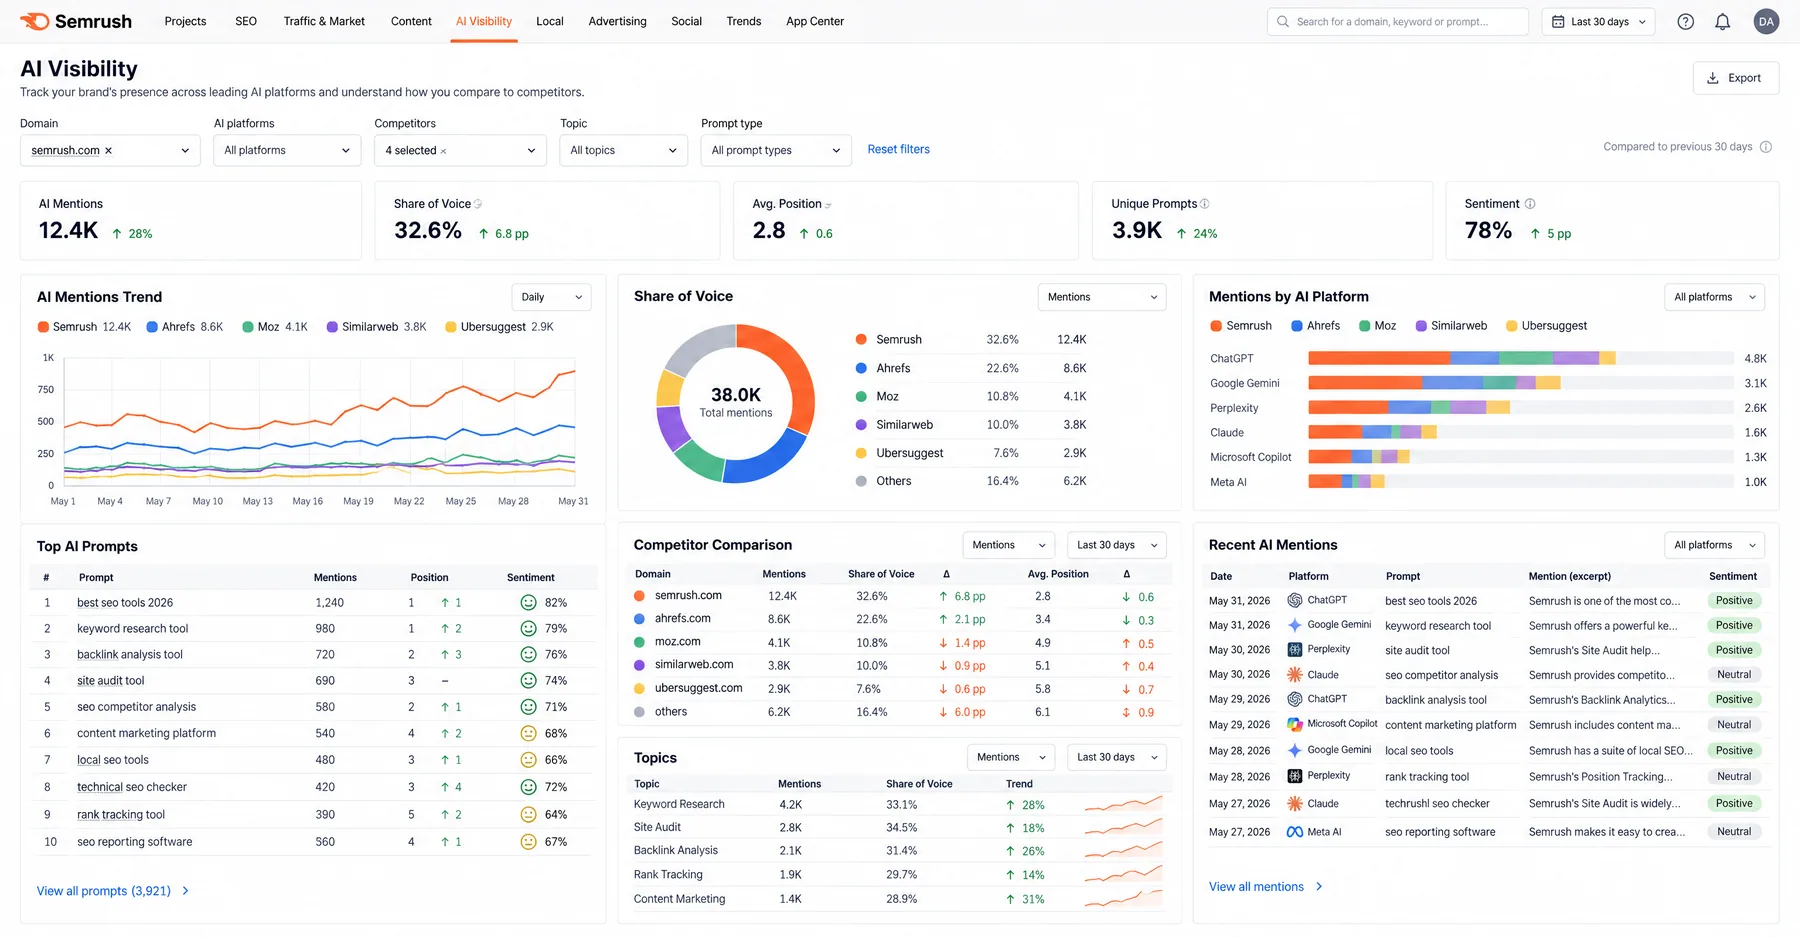Click the Share of Voice donut chart
Viewport: 1800px width, 938px height.
click(735, 404)
